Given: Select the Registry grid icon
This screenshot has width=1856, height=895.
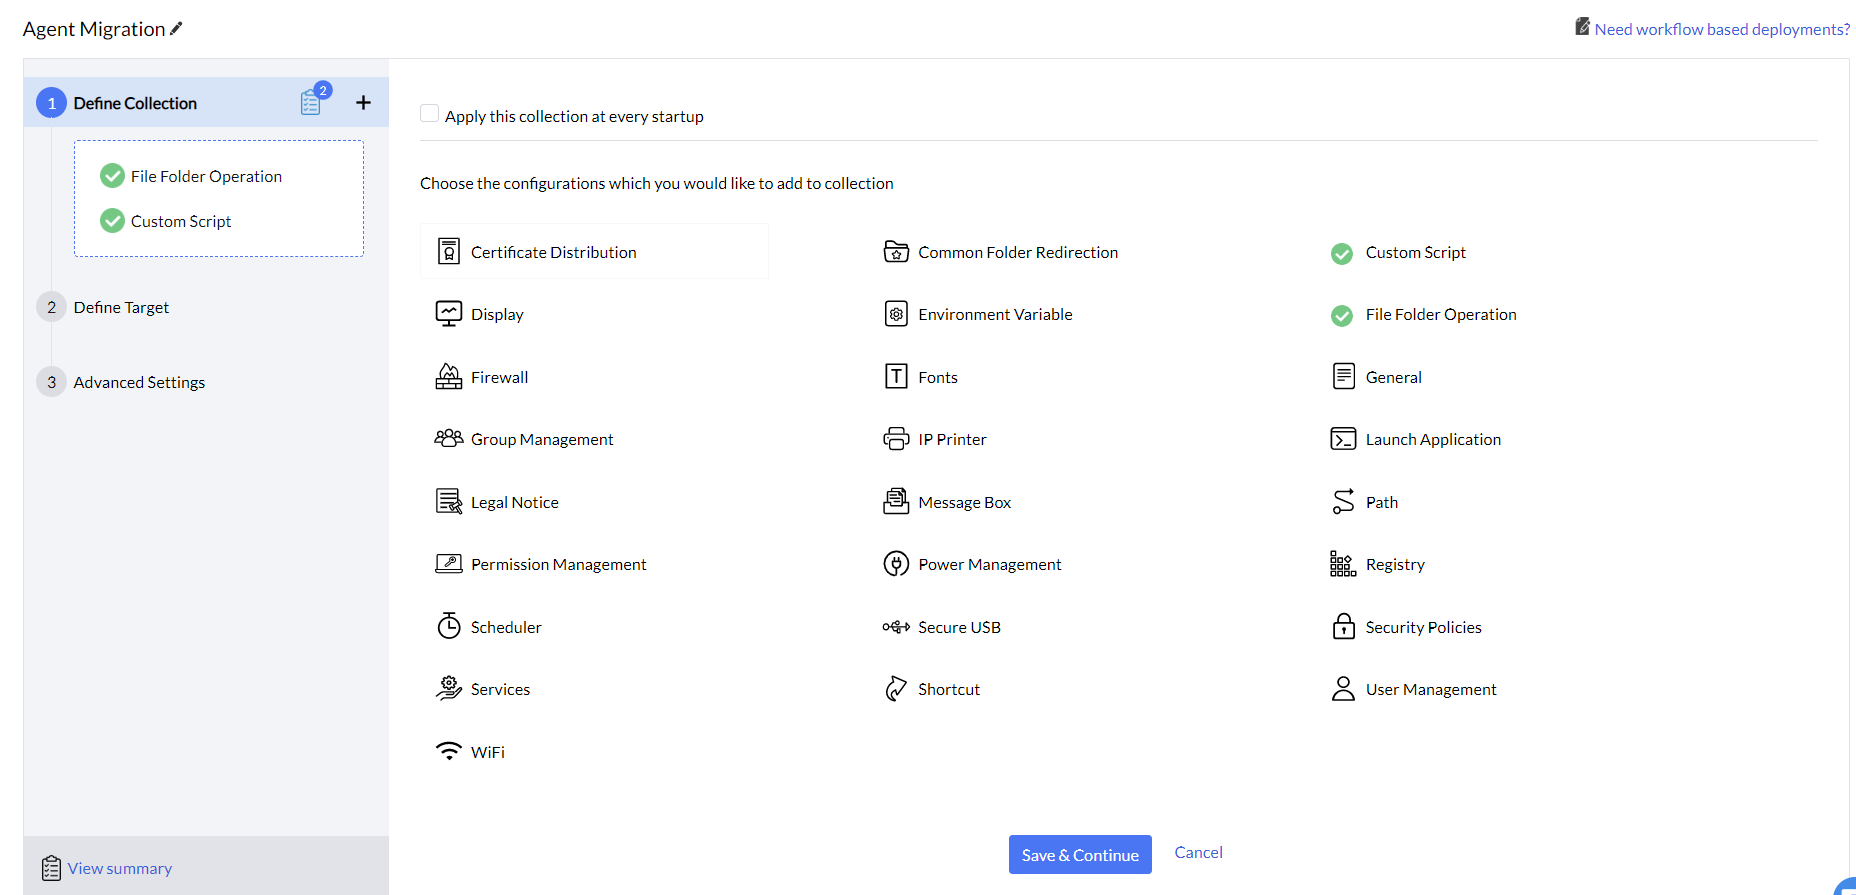Looking at the screenshot, I should (x=1343, y=564).
